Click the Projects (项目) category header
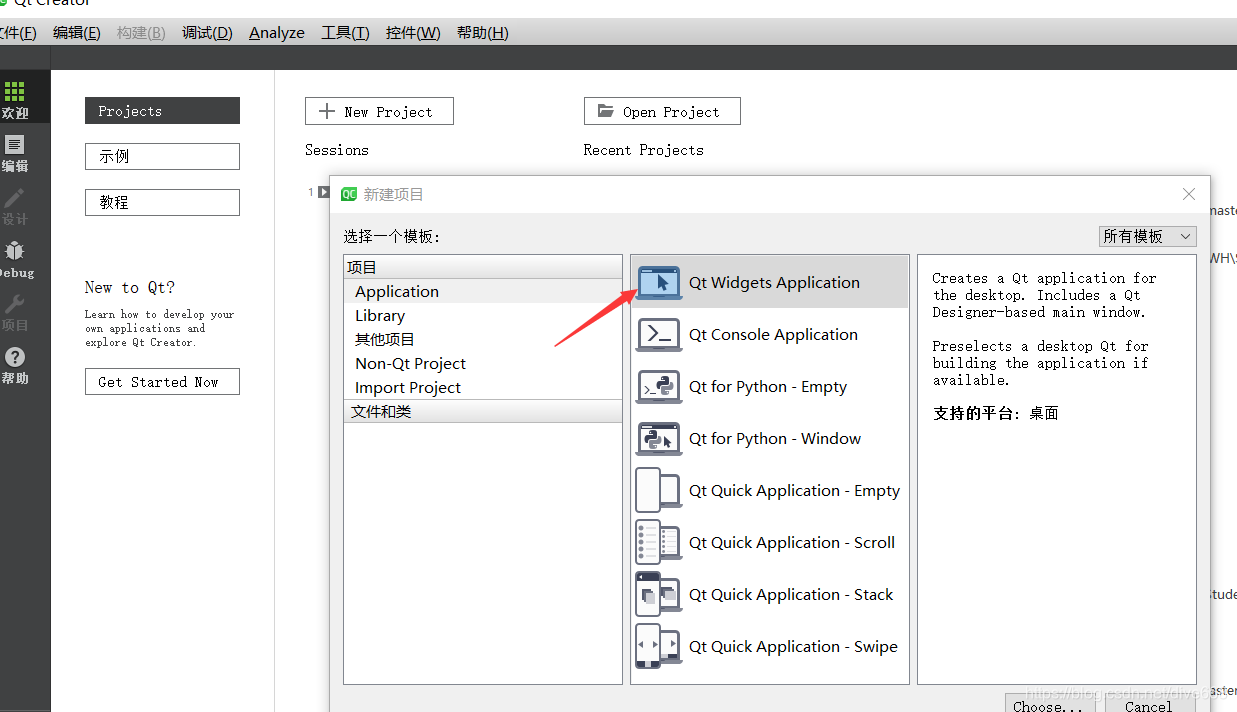 [483, 267]
